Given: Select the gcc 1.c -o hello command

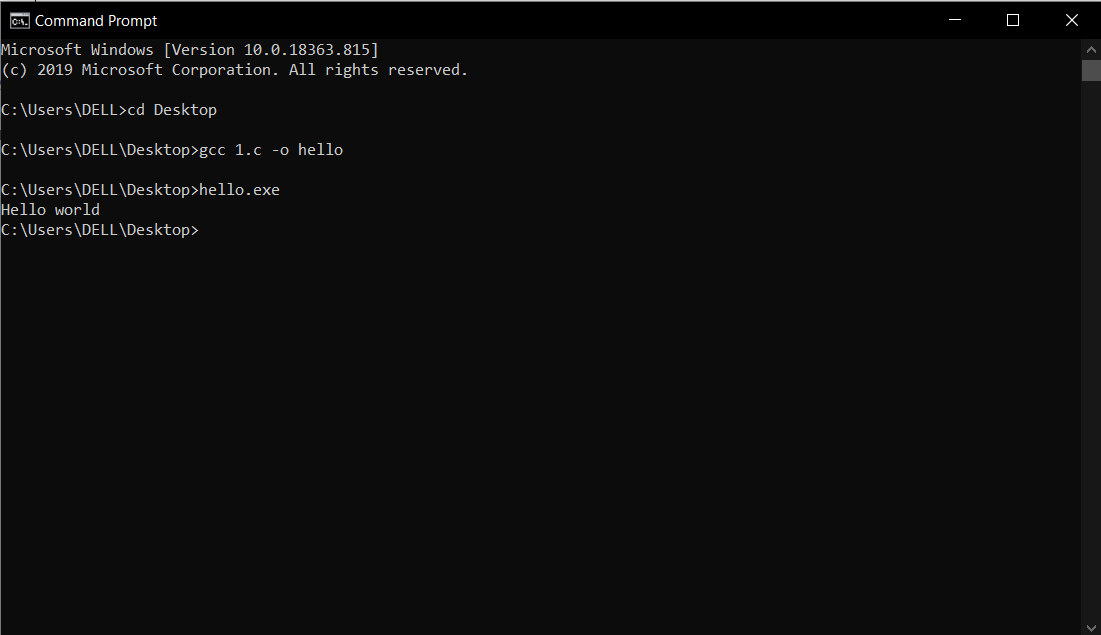Looking at the screenshot, I should click(270, 149).
